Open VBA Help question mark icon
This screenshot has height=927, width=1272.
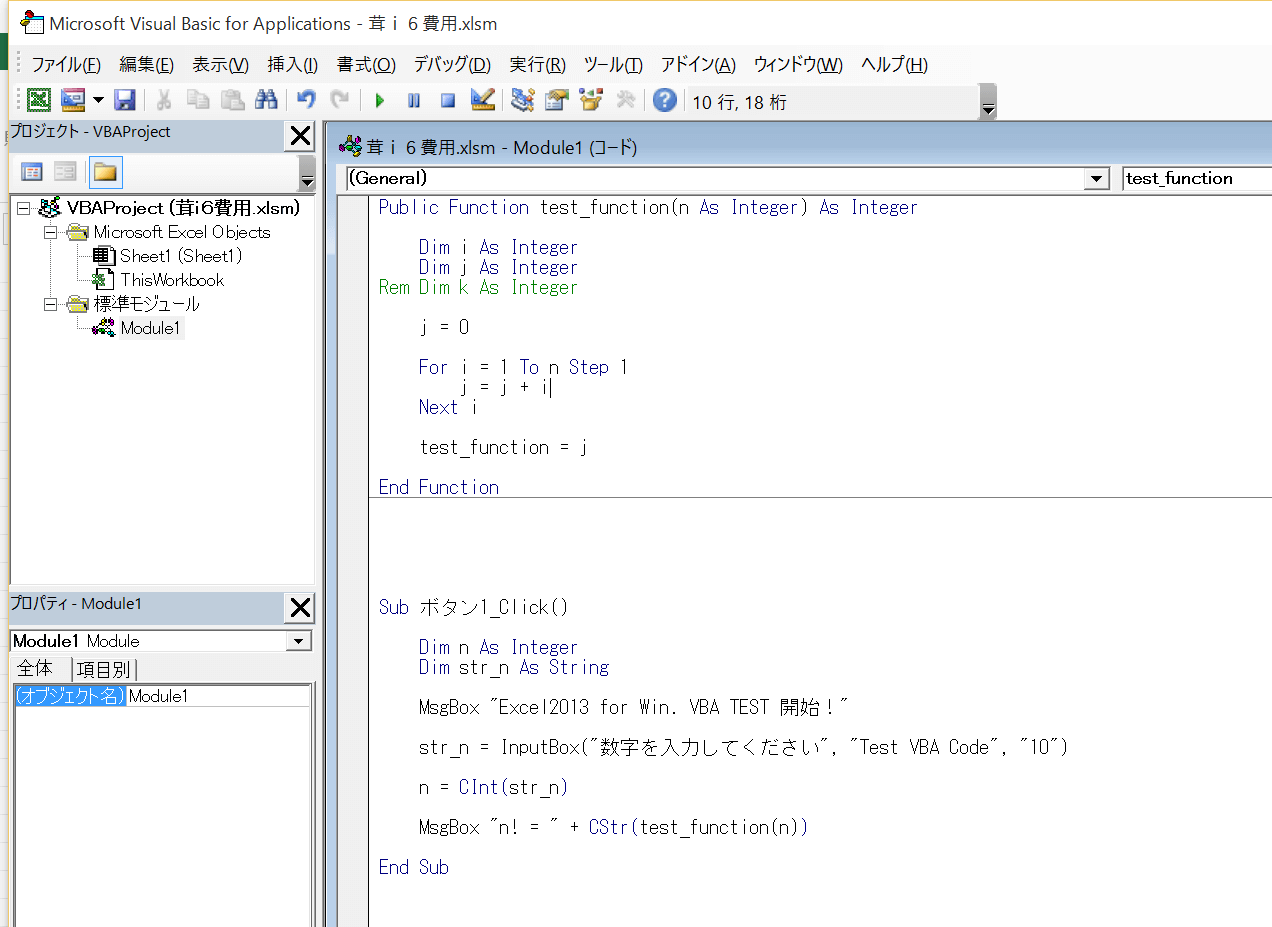(x=665, y=100)
